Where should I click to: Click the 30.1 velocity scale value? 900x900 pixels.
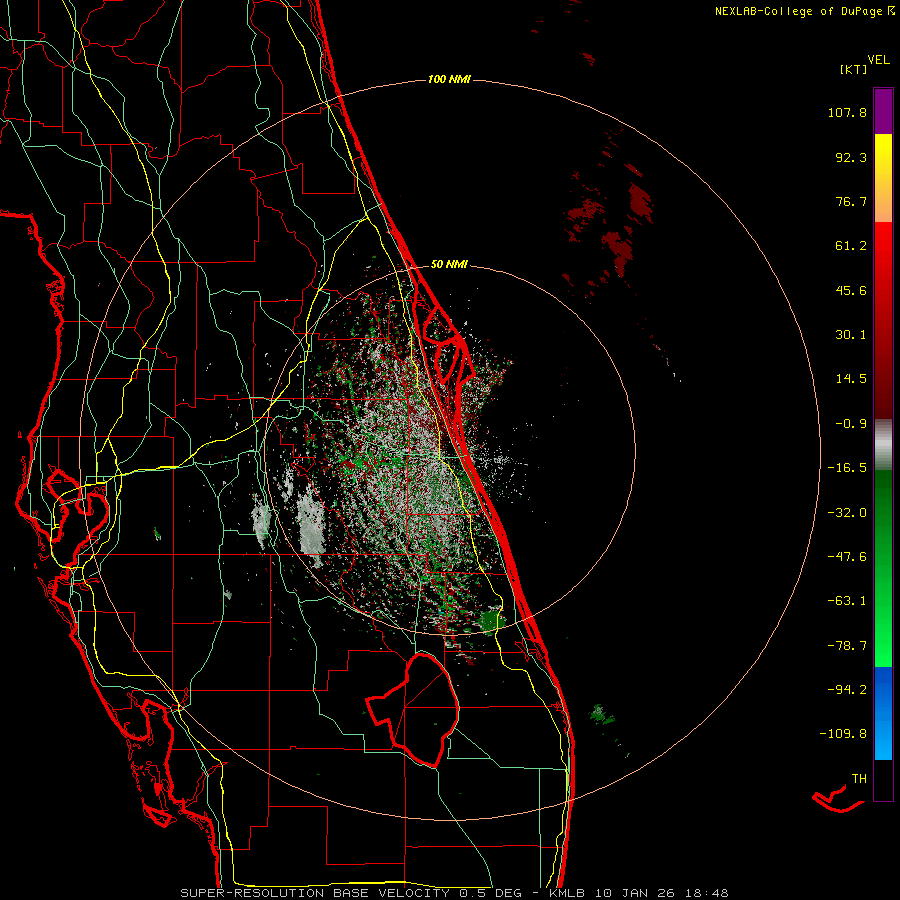[851, 335]
